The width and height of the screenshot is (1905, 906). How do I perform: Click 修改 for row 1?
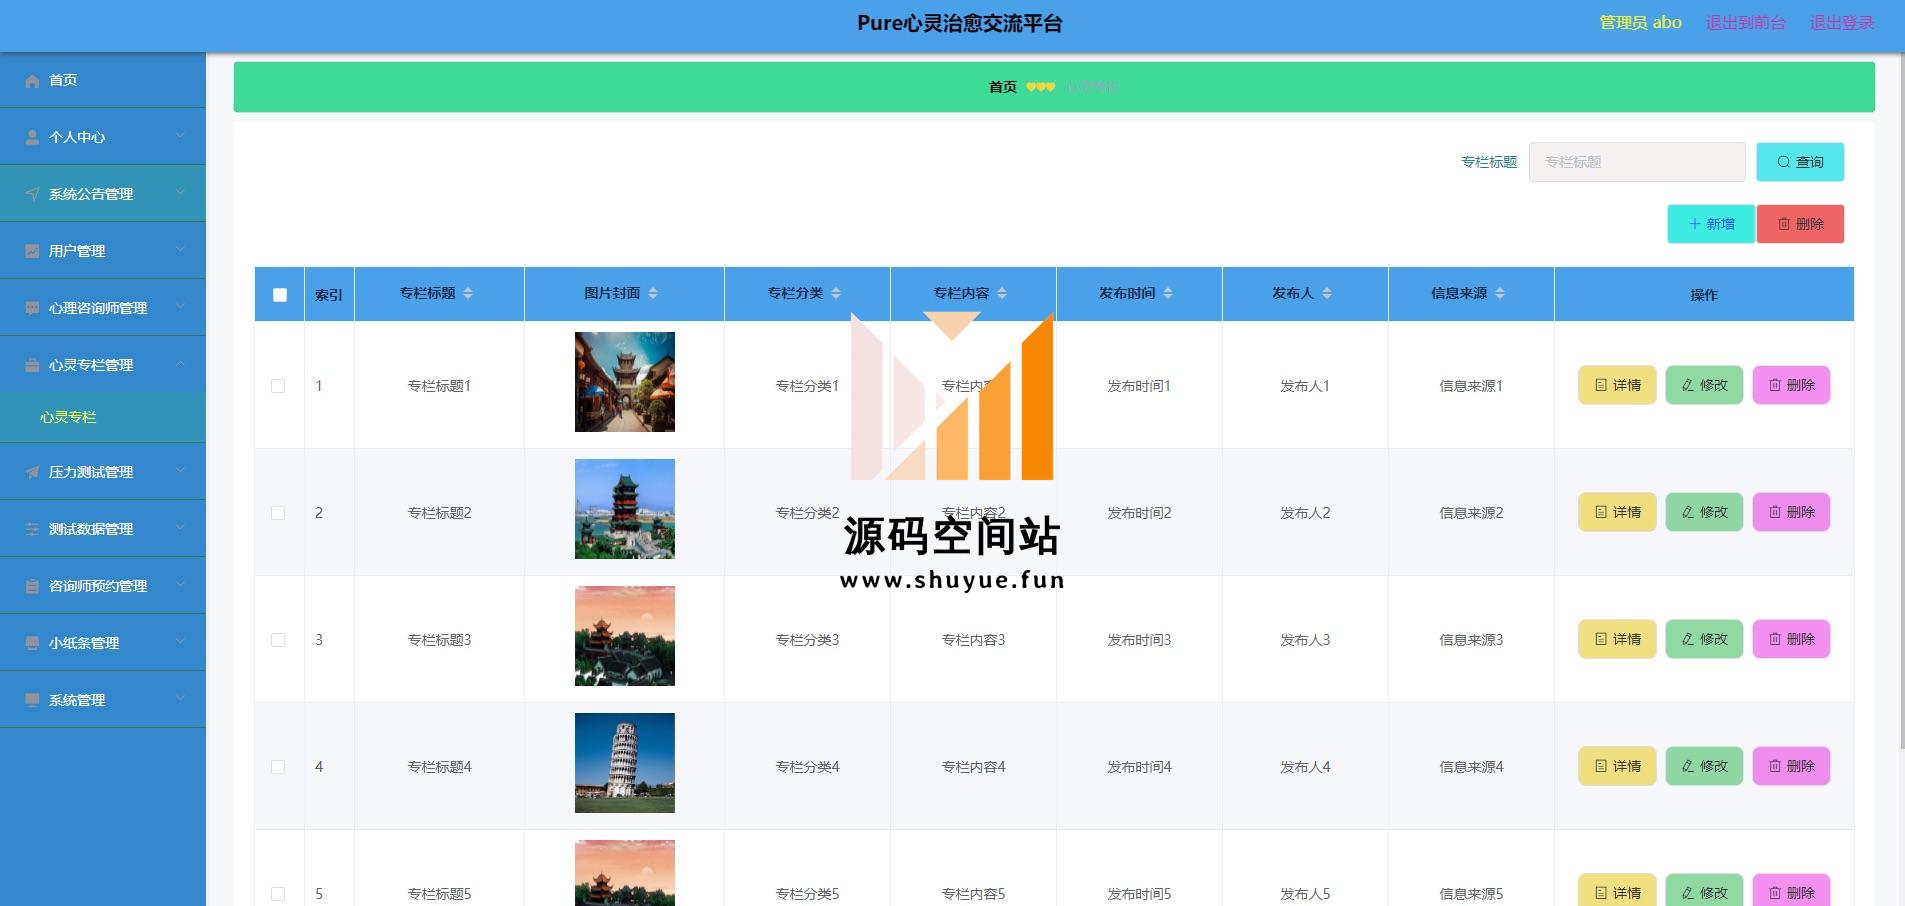coord(1704,385)
